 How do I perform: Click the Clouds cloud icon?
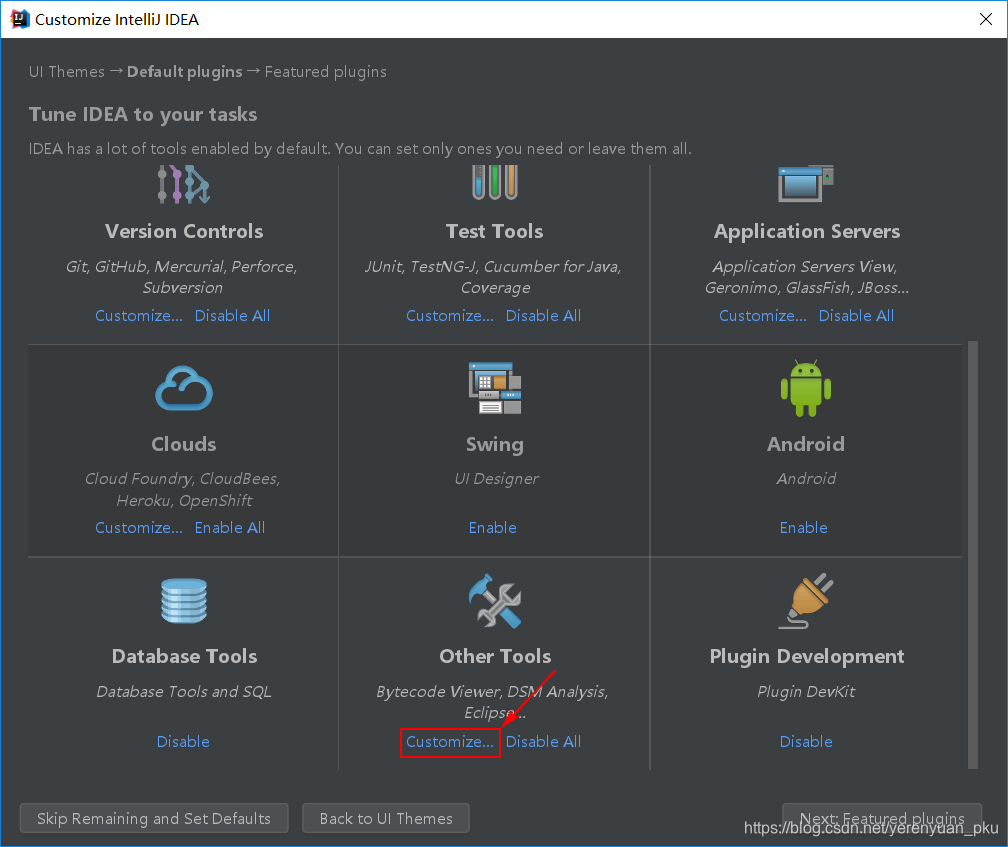184,388
